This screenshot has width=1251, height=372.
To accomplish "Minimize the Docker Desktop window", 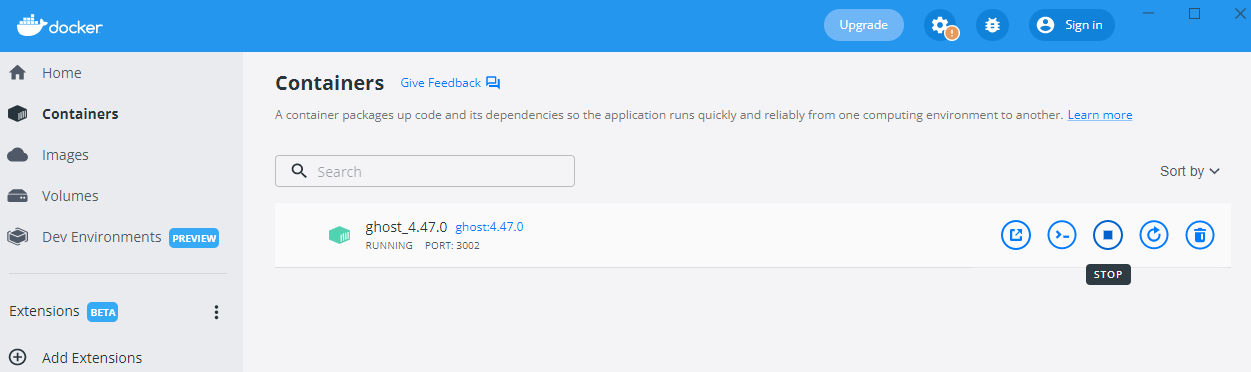I will [x=1149, y=14].
